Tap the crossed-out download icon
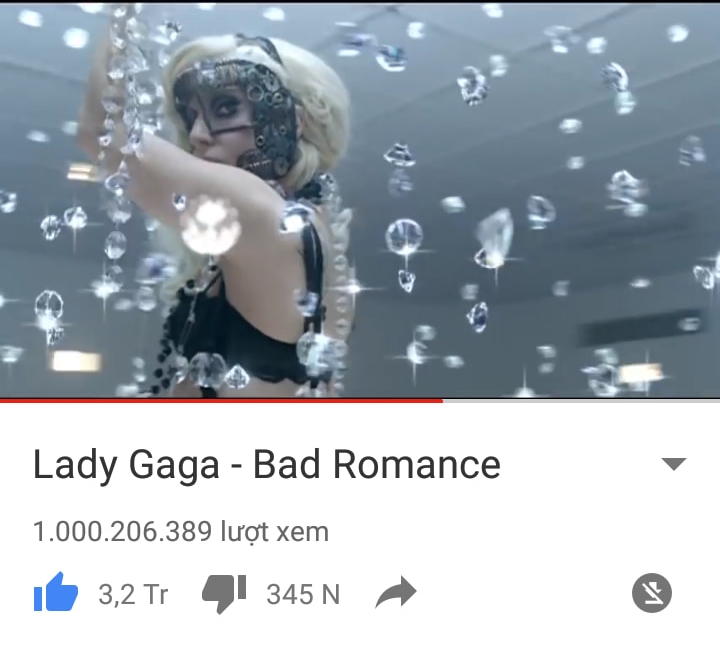 [652, 593]
